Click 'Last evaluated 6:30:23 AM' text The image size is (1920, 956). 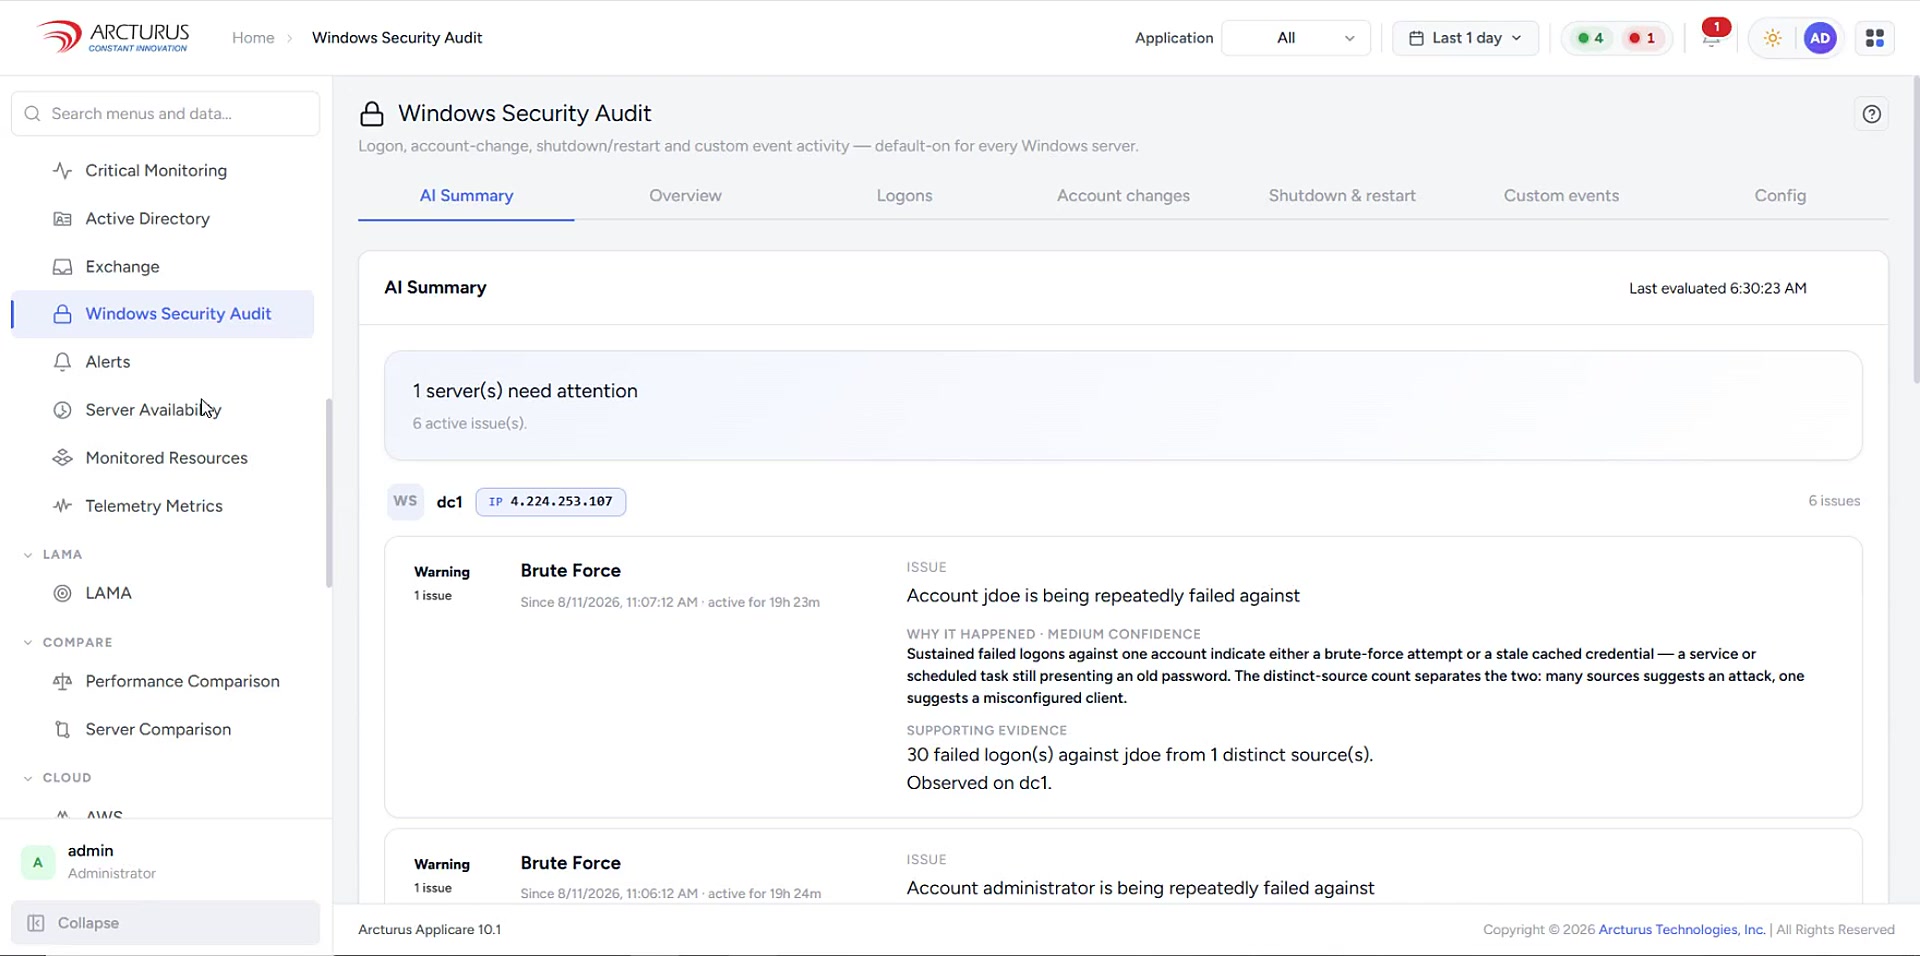[x=1717, y=288]
